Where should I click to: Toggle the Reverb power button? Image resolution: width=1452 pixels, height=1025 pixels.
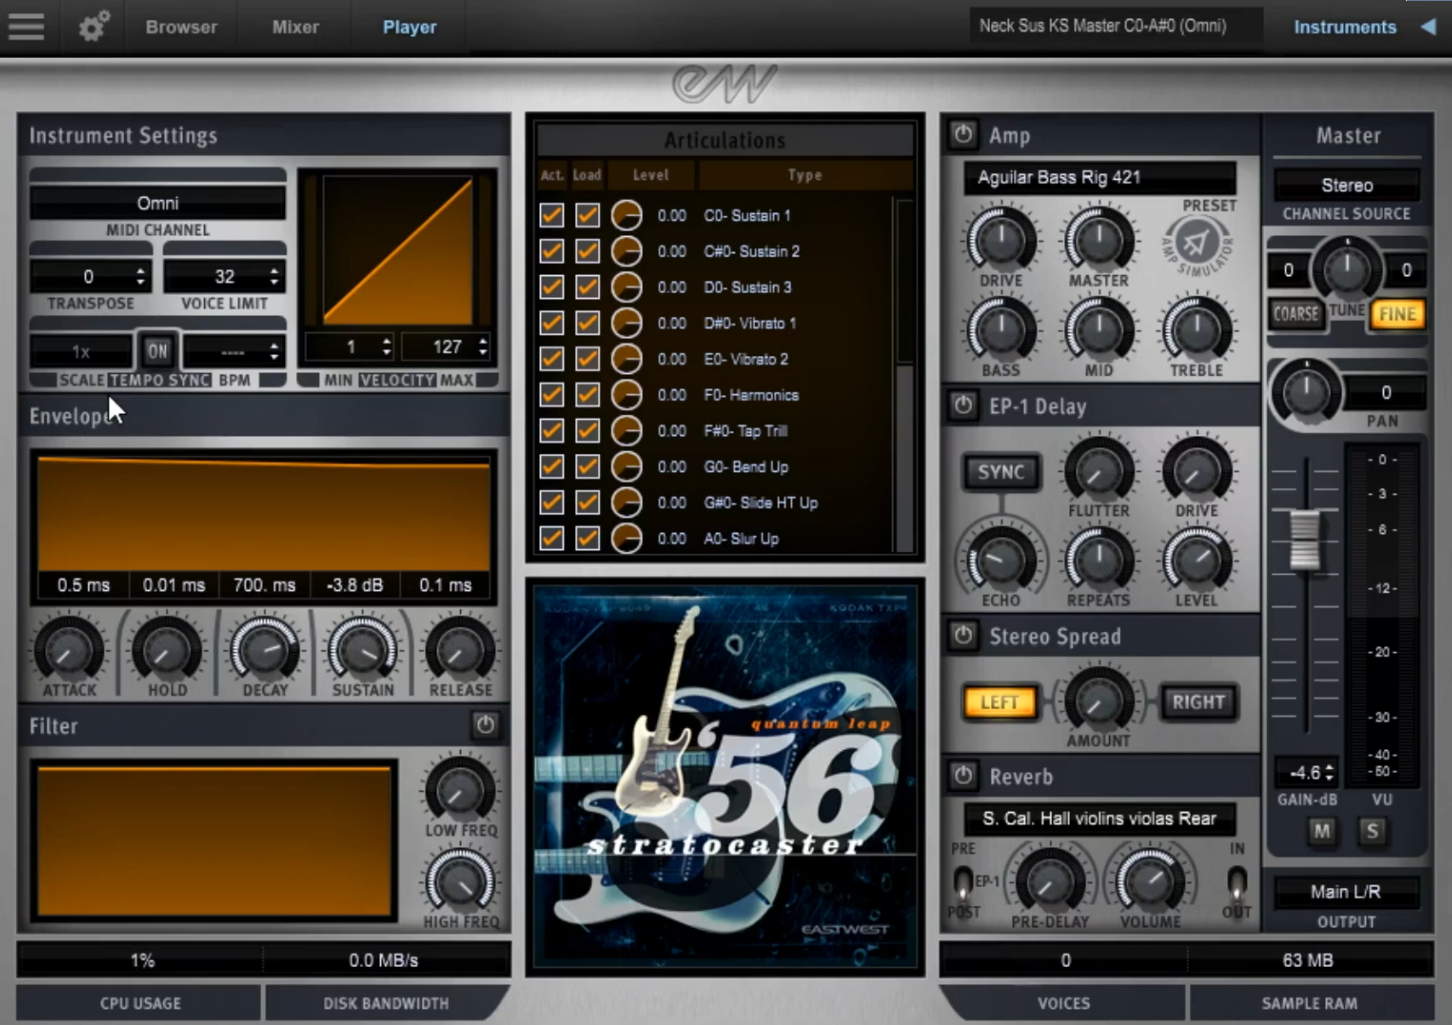[x=963, y=776]
